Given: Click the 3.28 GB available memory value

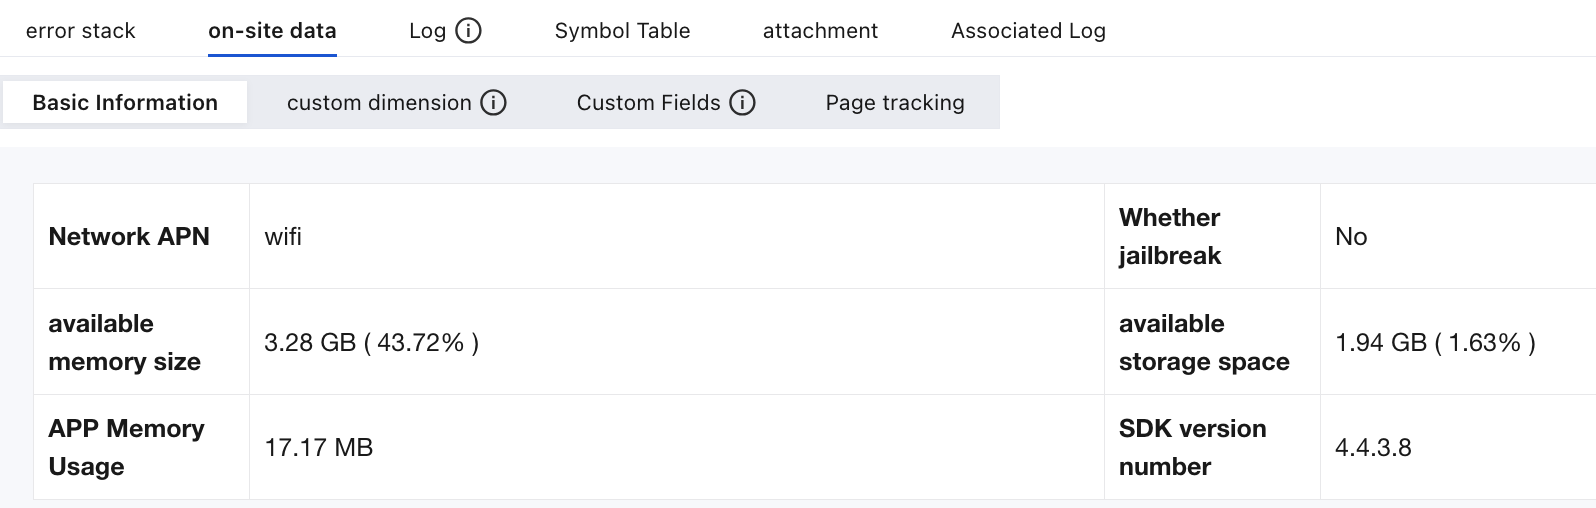Looking at the screenshot, I should click(x=371, y=343).
